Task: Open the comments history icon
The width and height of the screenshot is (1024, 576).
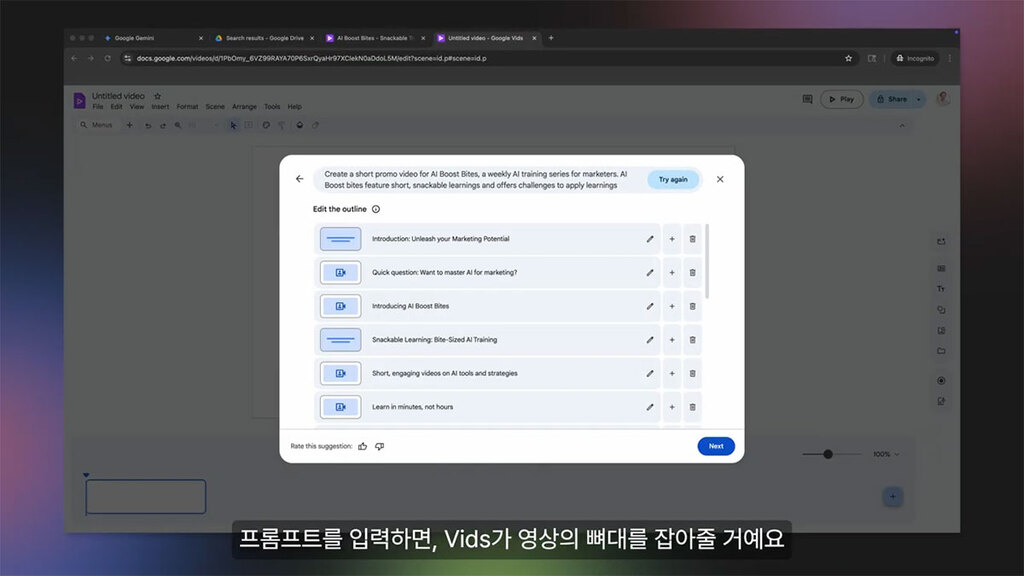Action: click(x=808, y=99)
